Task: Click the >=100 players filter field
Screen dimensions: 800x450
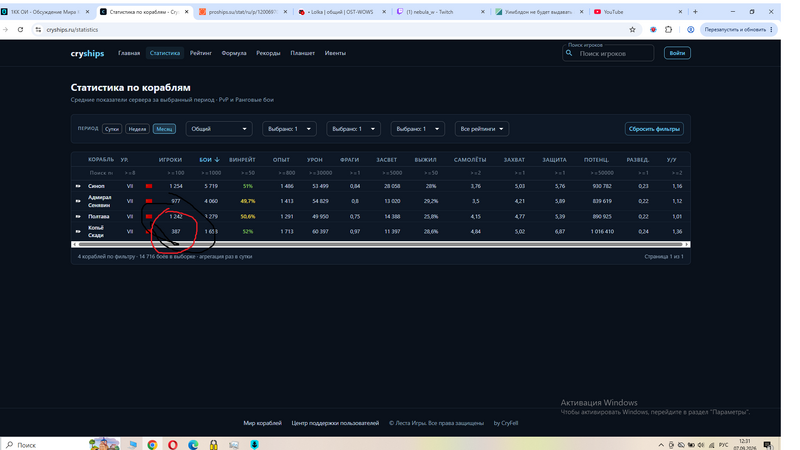Action: point(176,173)
